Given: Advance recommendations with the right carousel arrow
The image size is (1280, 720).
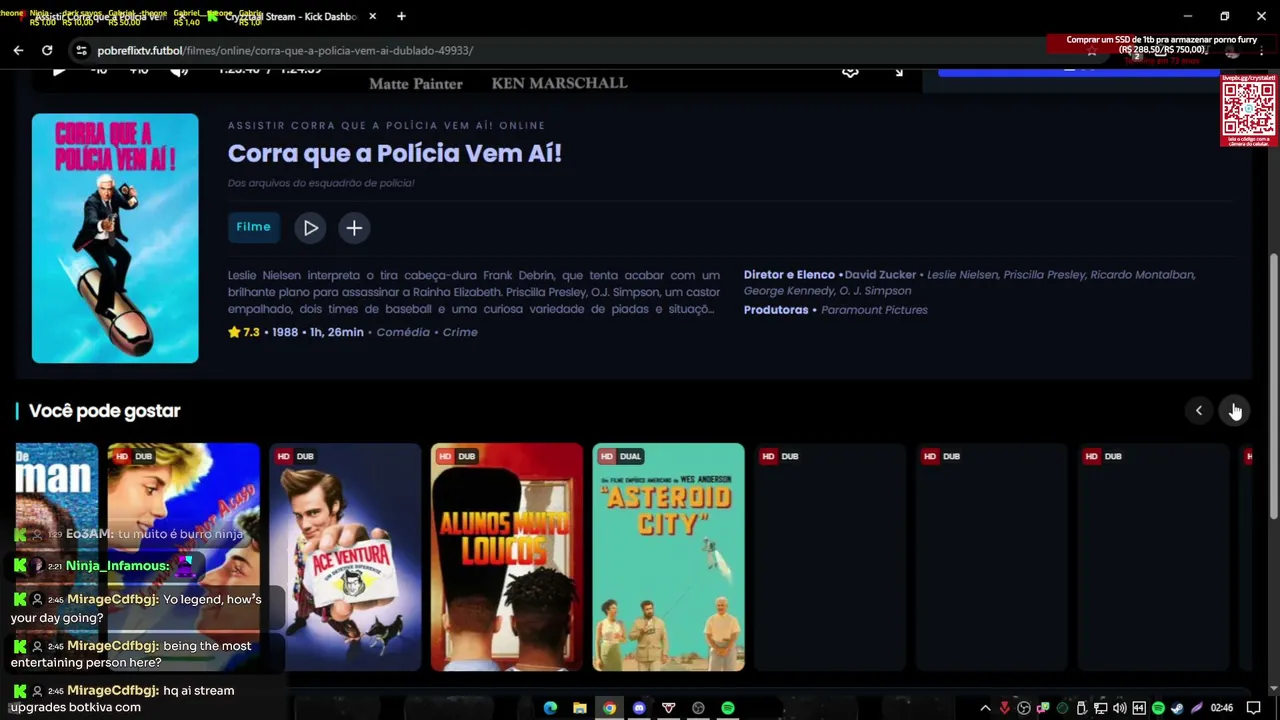Looking at the screenshot, I should click(x=1235, y=411).
